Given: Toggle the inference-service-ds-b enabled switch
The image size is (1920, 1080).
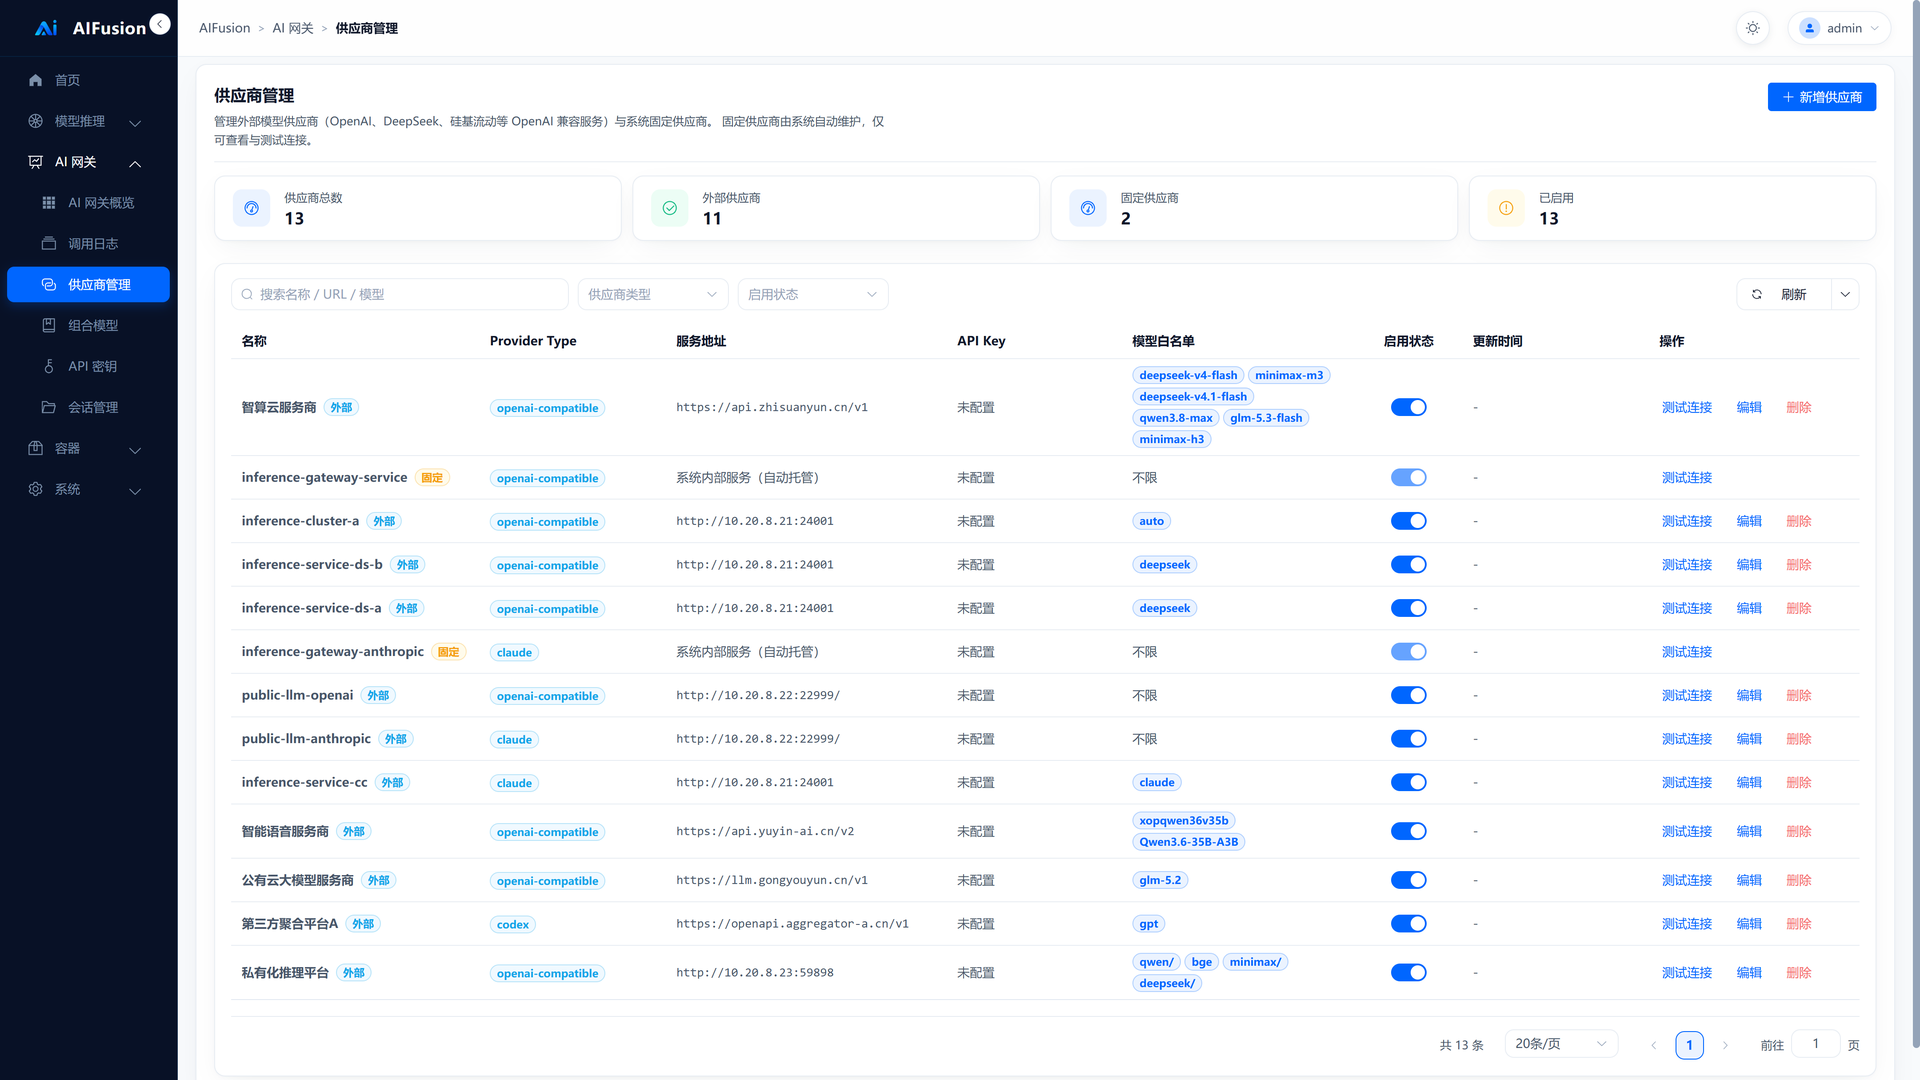Looking at the screenshot, I should pos(1408,565).
